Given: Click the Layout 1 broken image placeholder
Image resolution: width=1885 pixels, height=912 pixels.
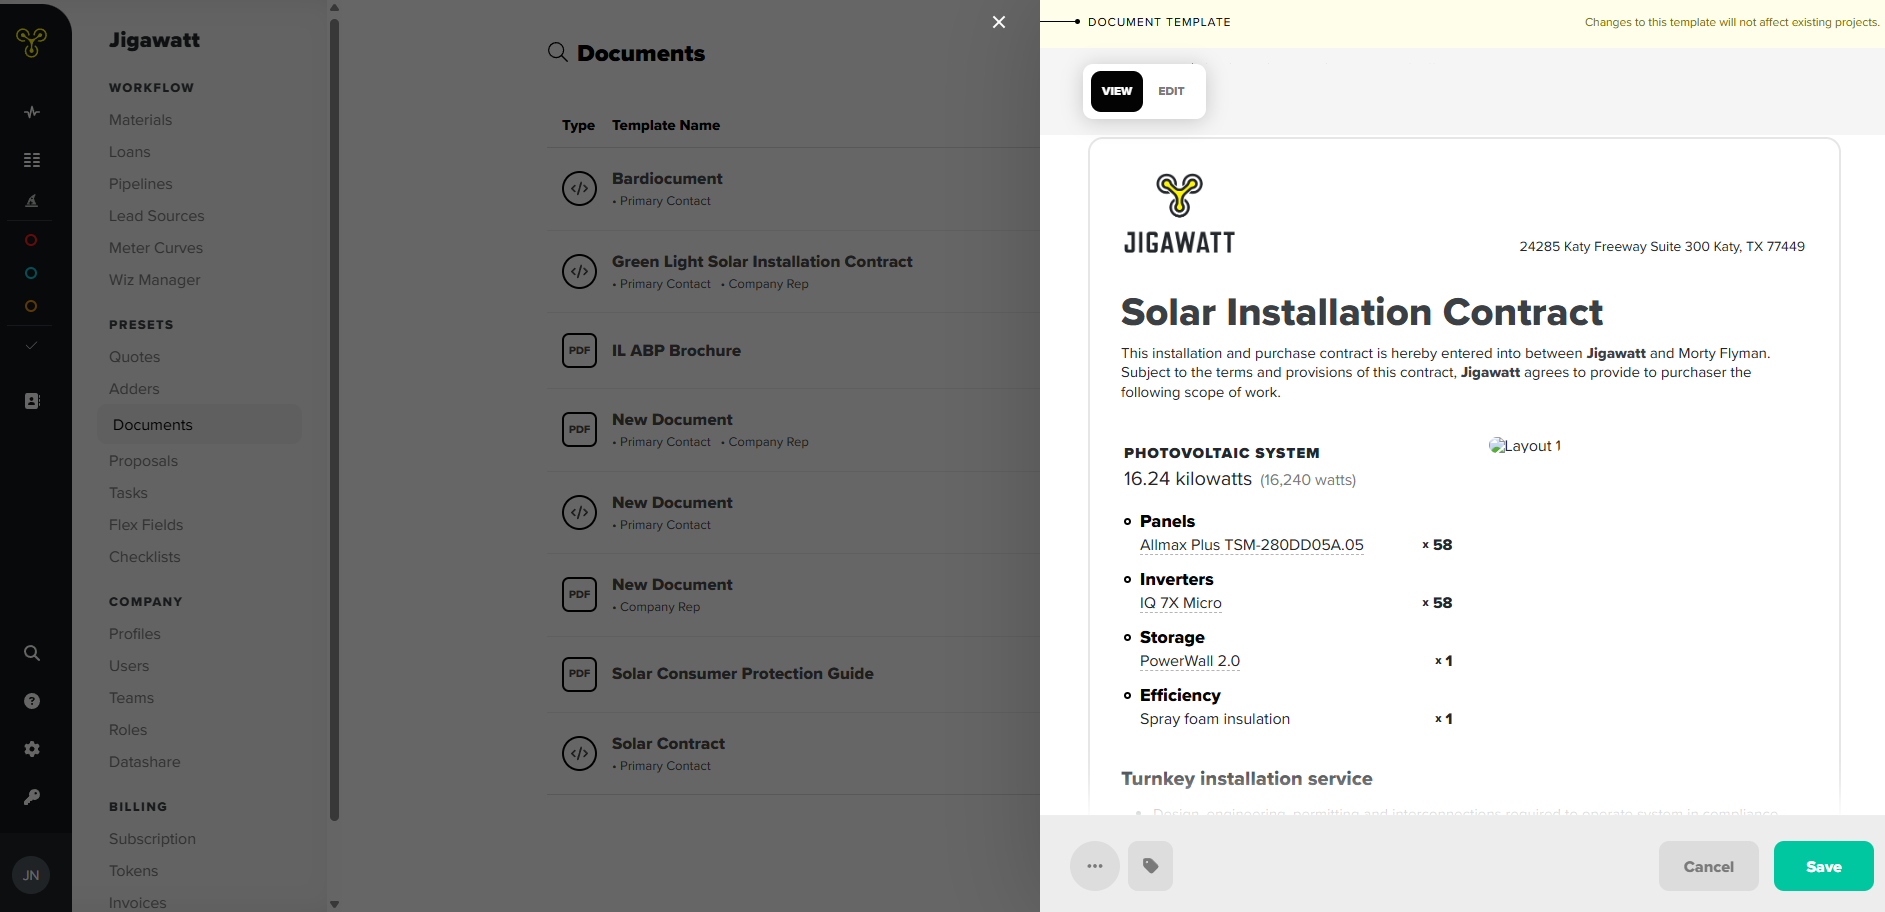Looking at the screenshot, I should (x=1525, y=446).
